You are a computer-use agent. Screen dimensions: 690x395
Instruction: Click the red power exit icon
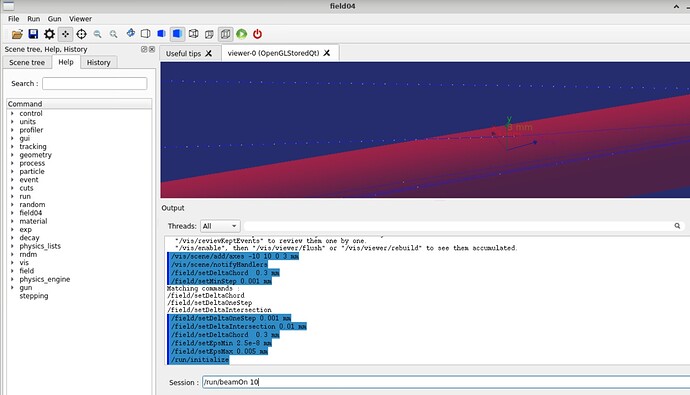coord(257,34)
